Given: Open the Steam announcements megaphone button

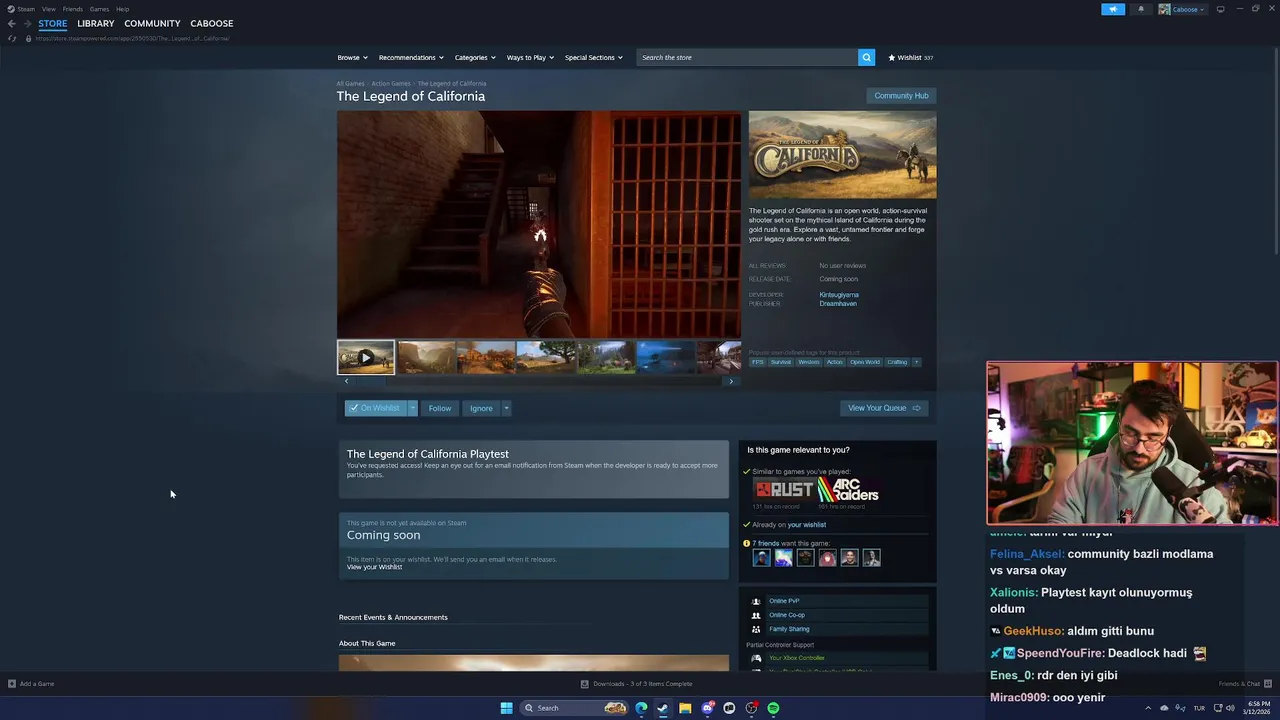Looking at the screenshot, I should [1113, 9].
